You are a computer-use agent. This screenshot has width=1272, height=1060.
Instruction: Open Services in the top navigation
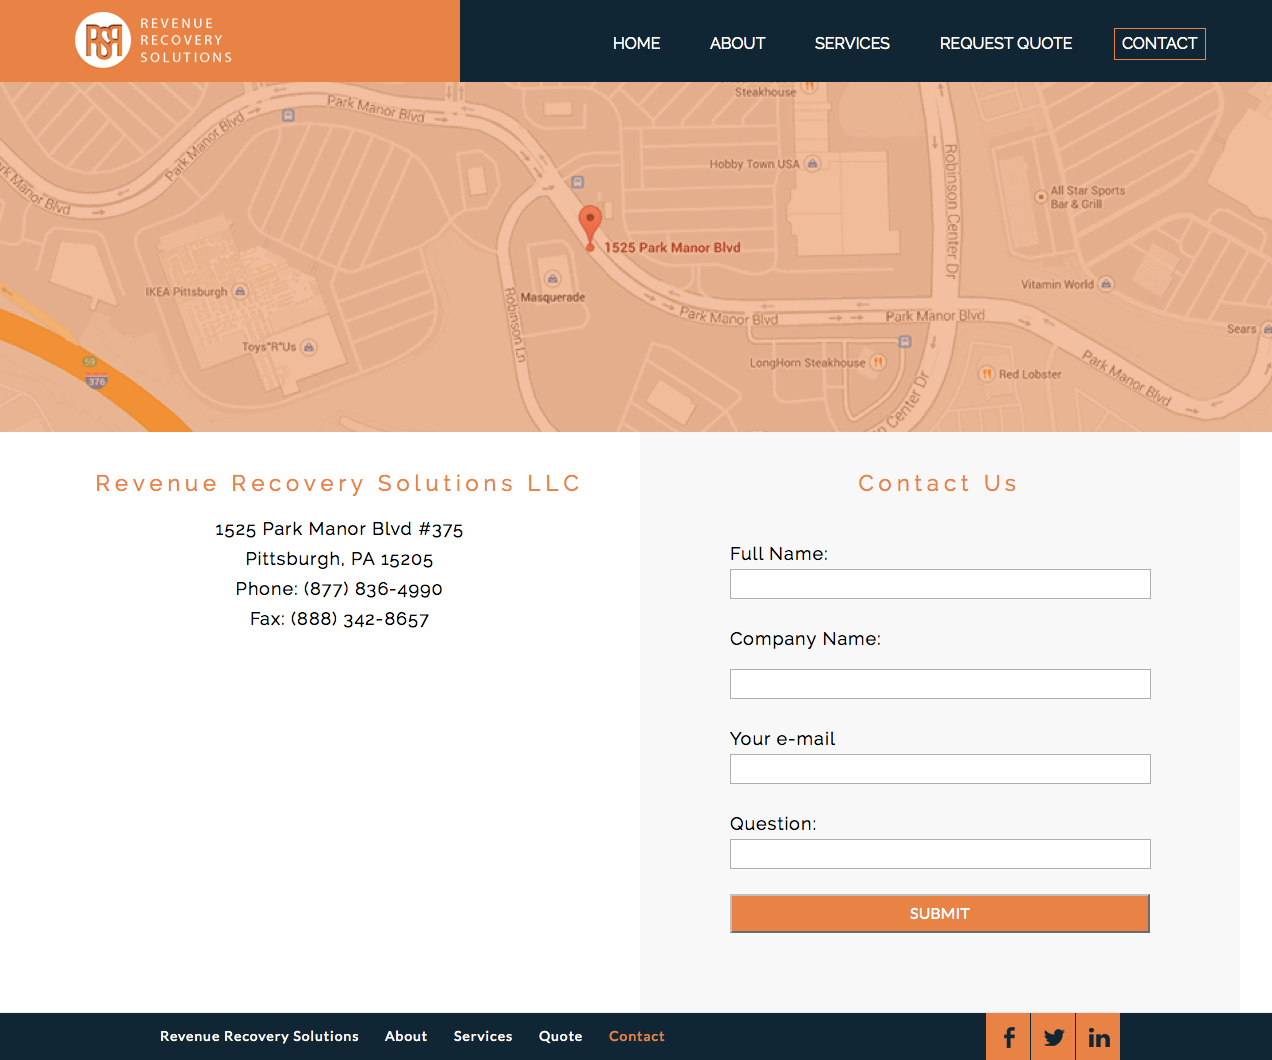852,44
